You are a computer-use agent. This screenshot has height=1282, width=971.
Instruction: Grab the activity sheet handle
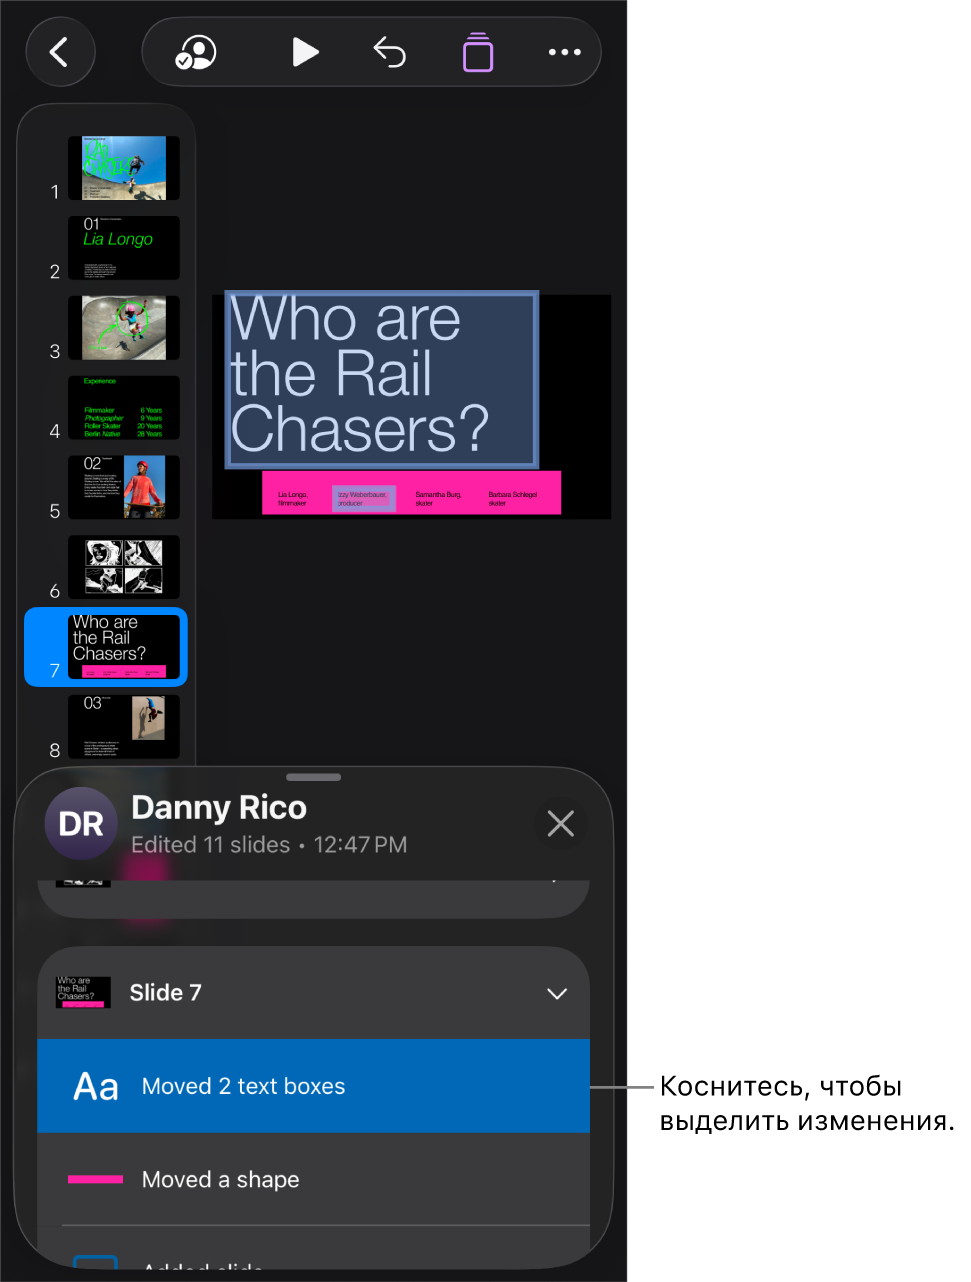[314, 777]
